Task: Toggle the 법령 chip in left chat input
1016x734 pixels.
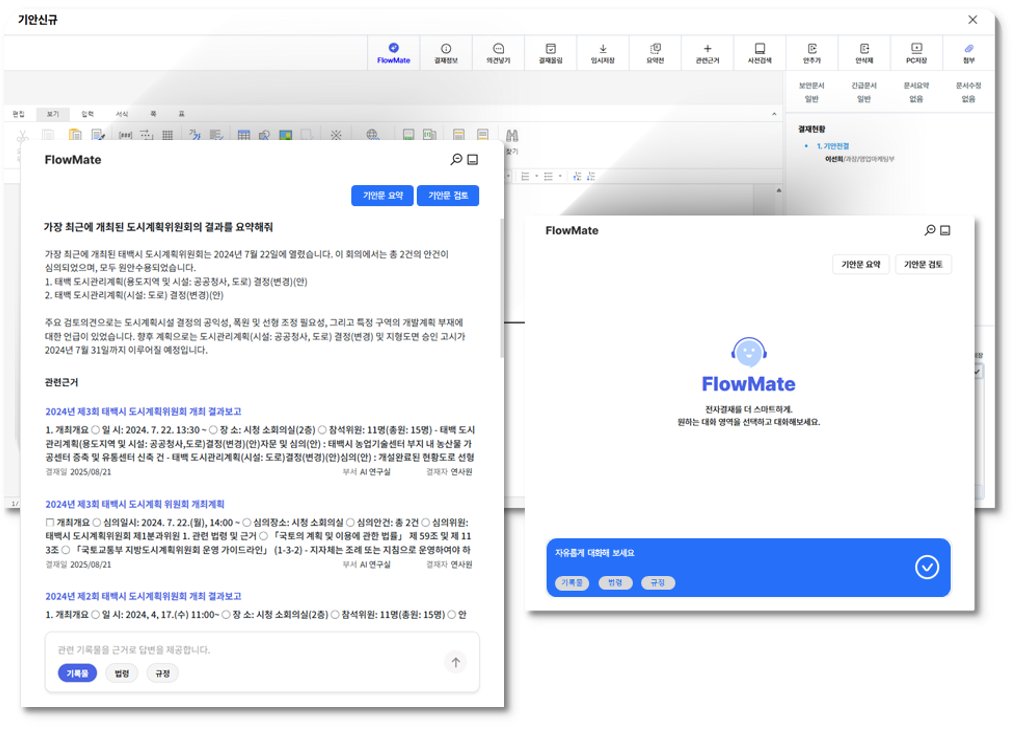Action: pos(122,673)
